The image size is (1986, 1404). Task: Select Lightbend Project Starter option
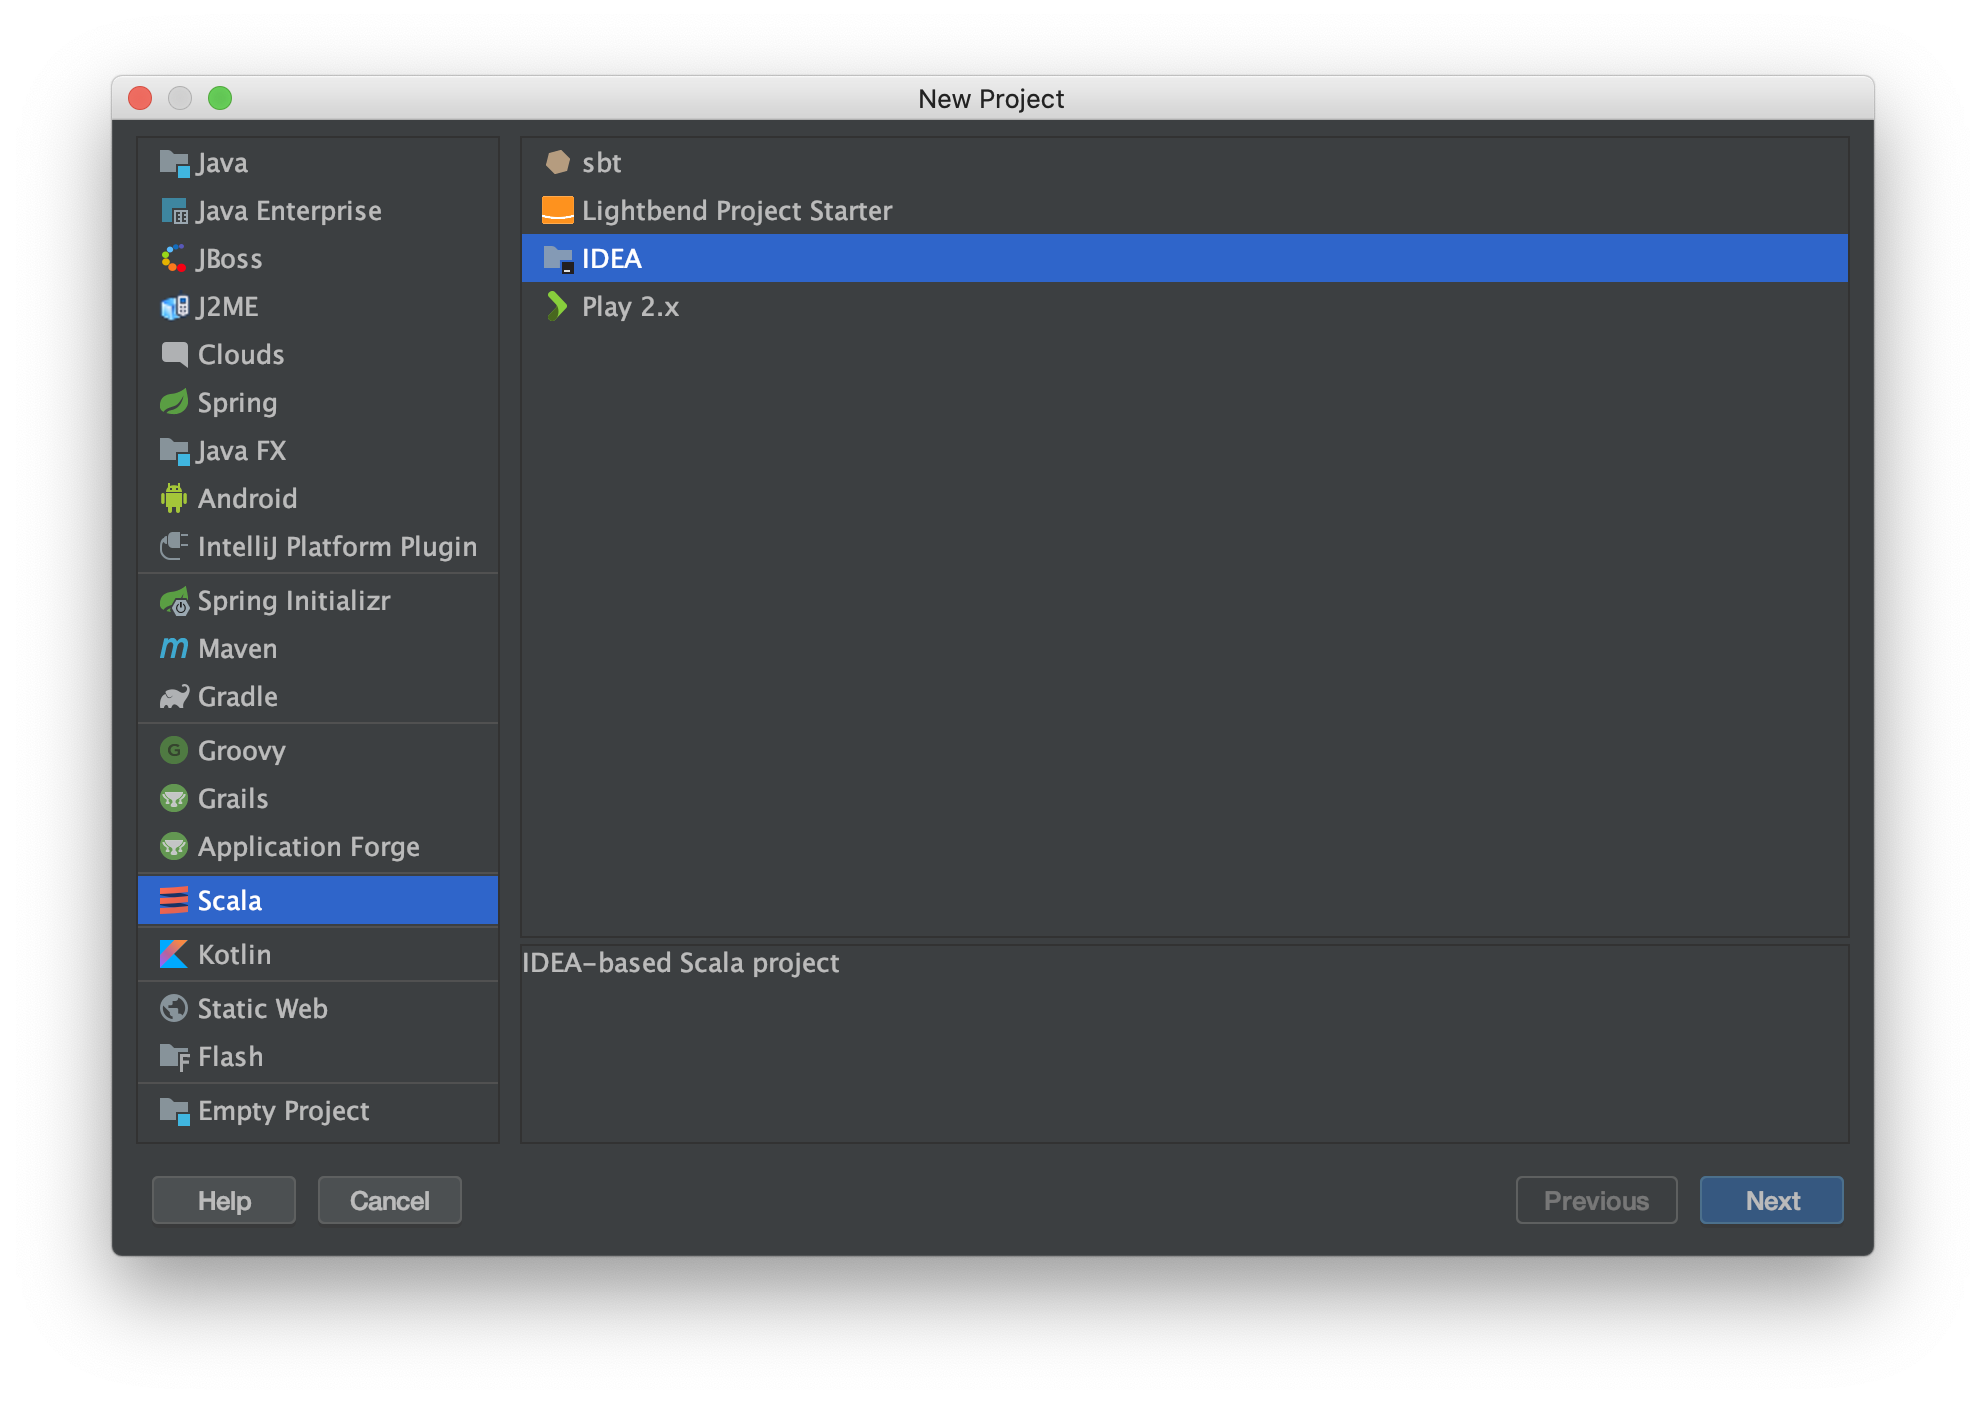[735, 210]
